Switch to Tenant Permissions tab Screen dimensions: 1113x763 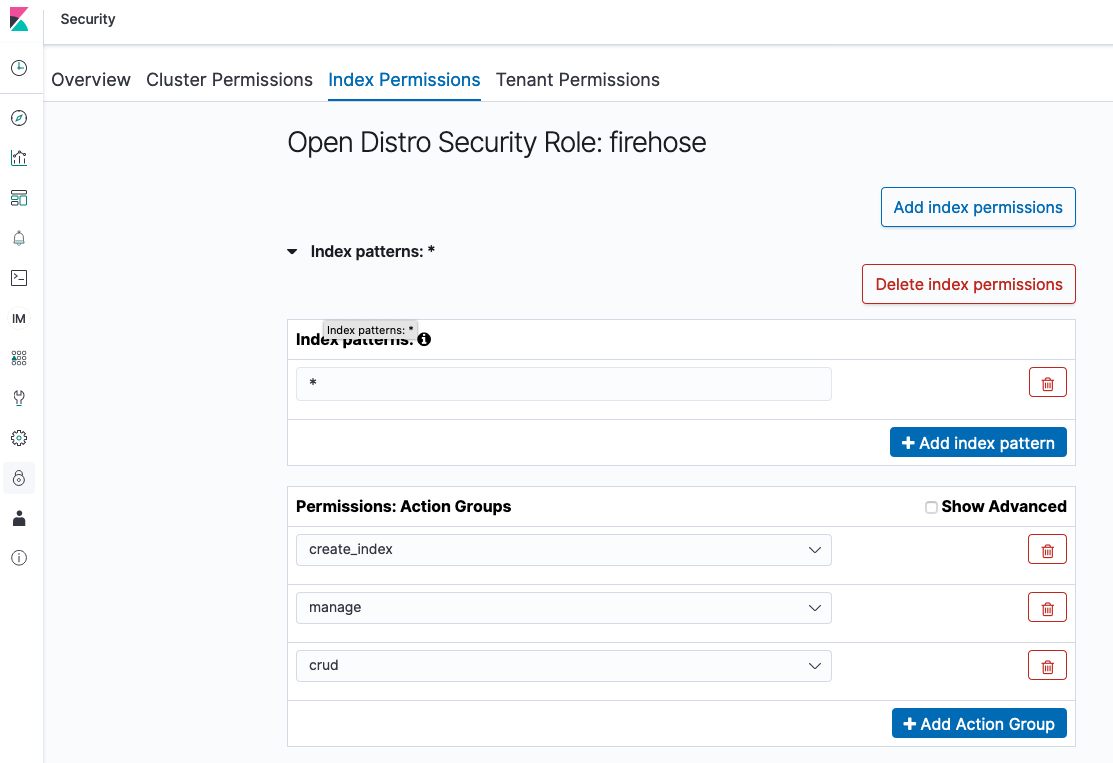[578, 79]
